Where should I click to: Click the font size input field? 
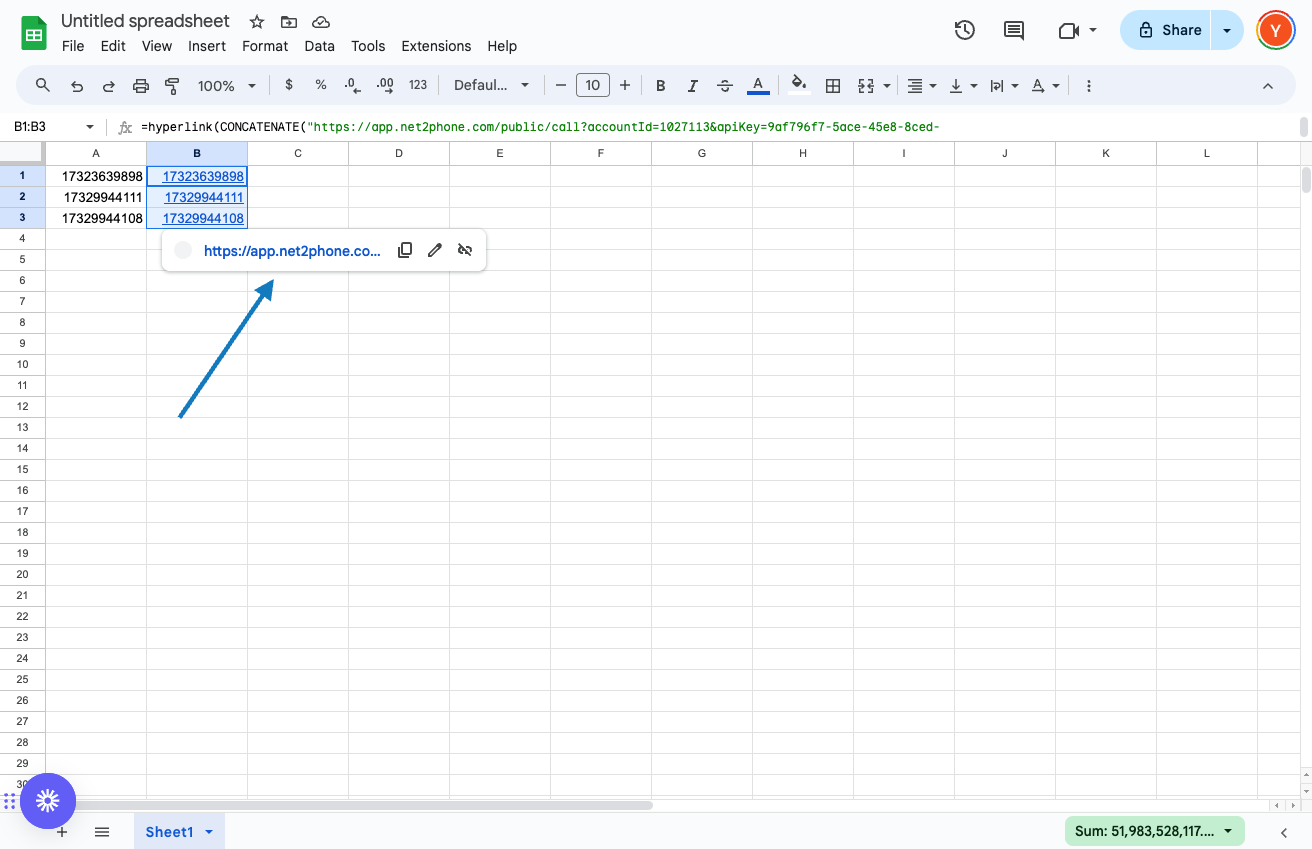[x=593, y=86]
